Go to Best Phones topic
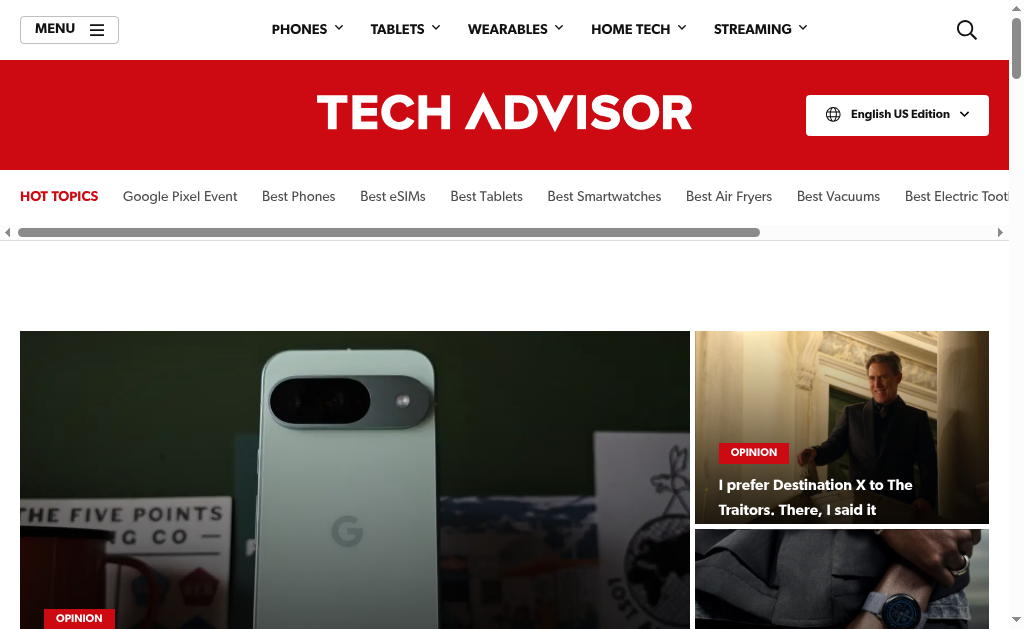This screenshot has width=1024, height=629. 298,197
